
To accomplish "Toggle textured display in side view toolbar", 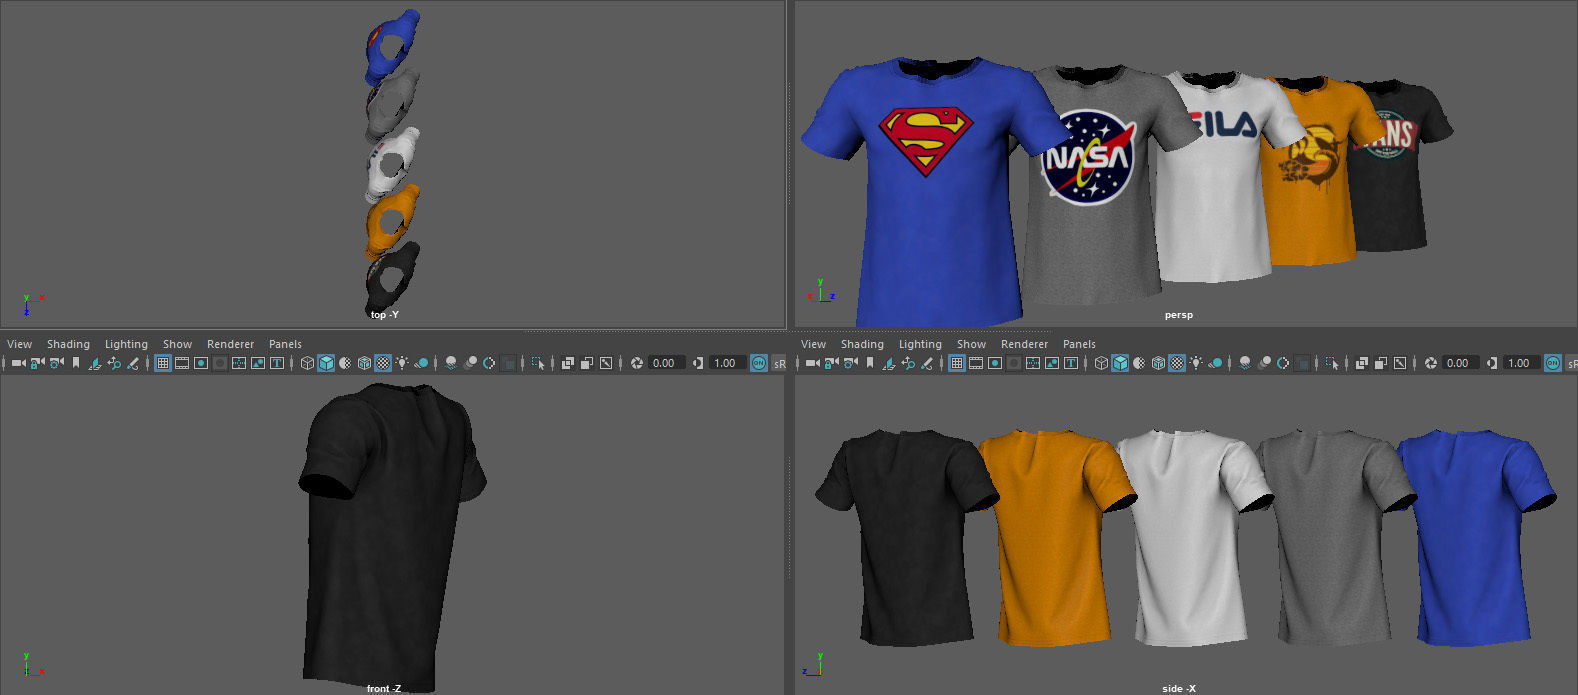I will point(1176,363).
